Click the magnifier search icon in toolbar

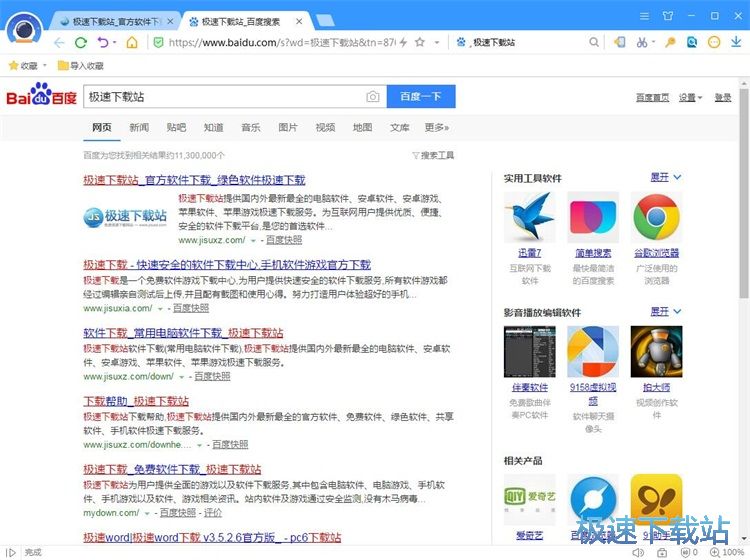(594, 43)
